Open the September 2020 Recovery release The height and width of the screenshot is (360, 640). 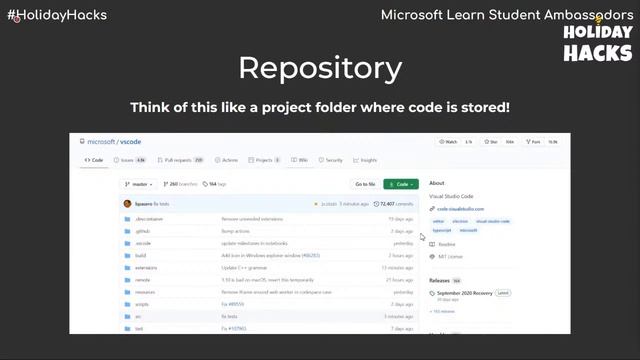pos(464,293)
